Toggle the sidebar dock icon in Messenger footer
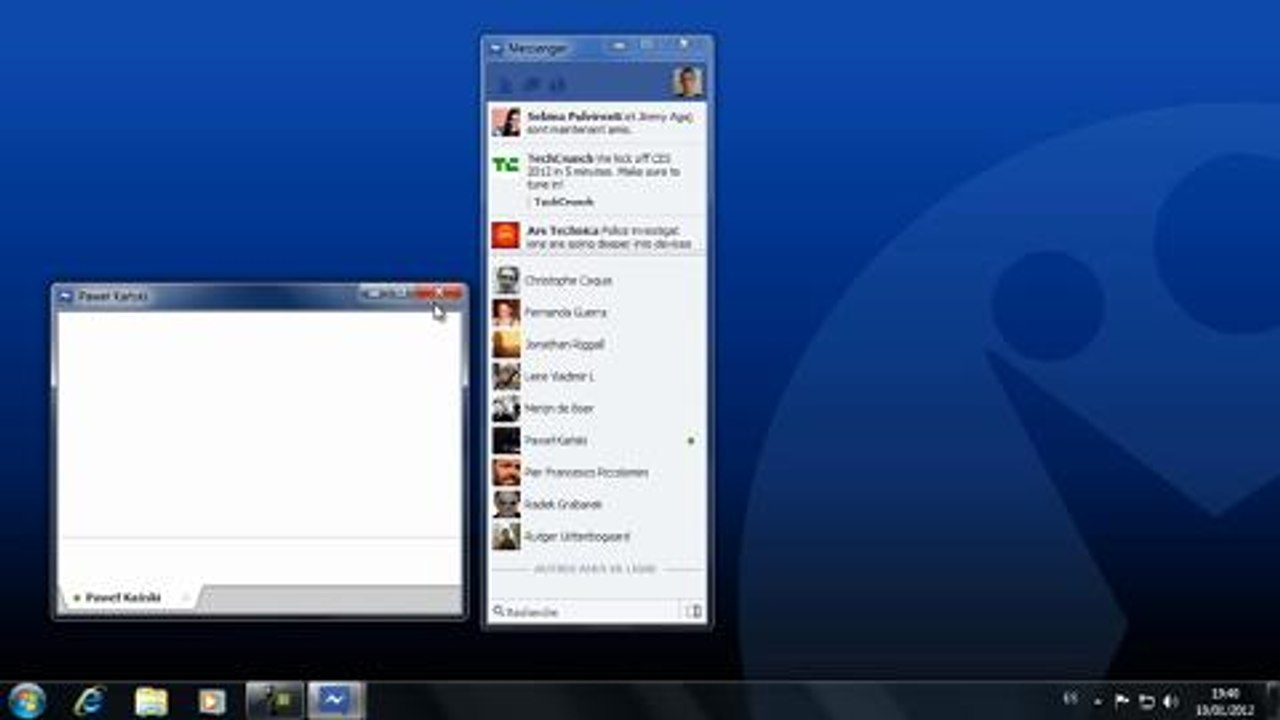Viewport: 1280px width, 720px height. (x=694, y=611)
